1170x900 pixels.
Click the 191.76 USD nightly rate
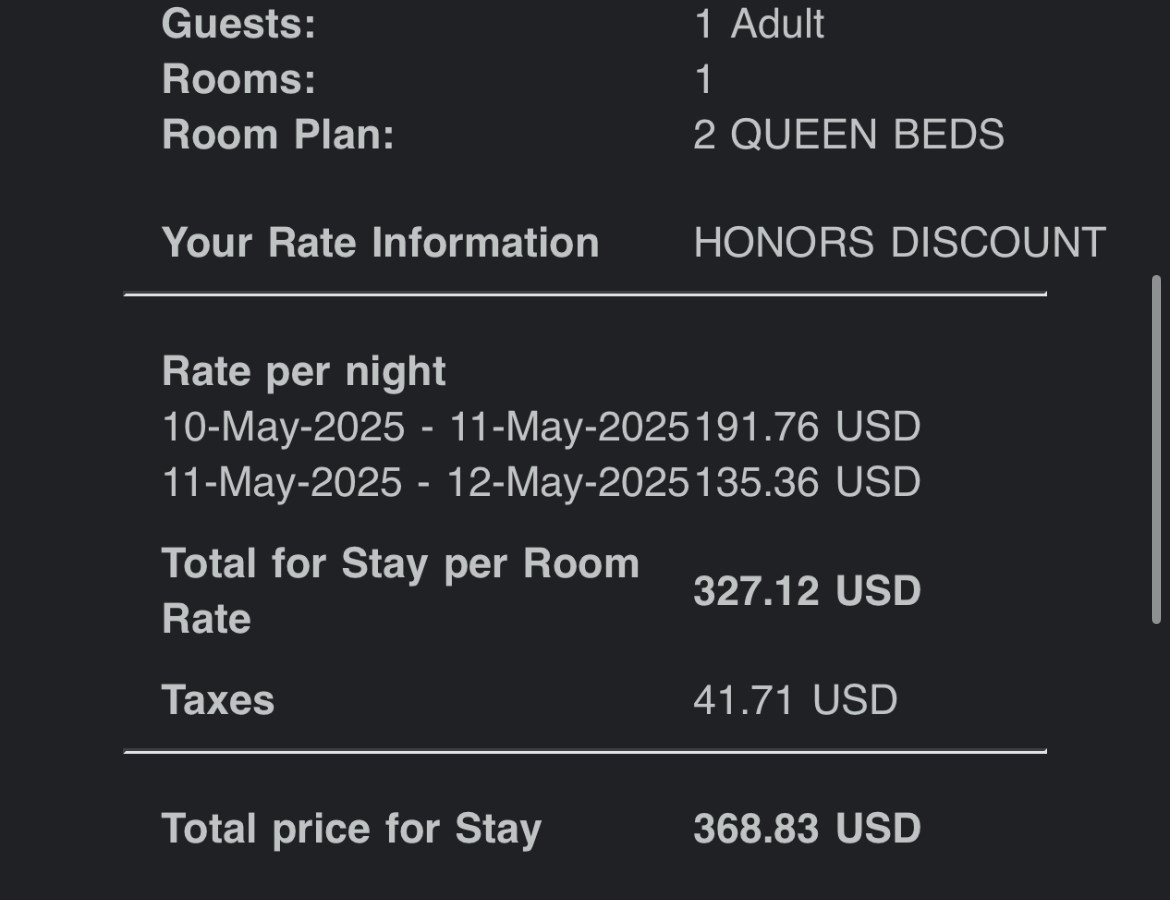tap(807, 427)
